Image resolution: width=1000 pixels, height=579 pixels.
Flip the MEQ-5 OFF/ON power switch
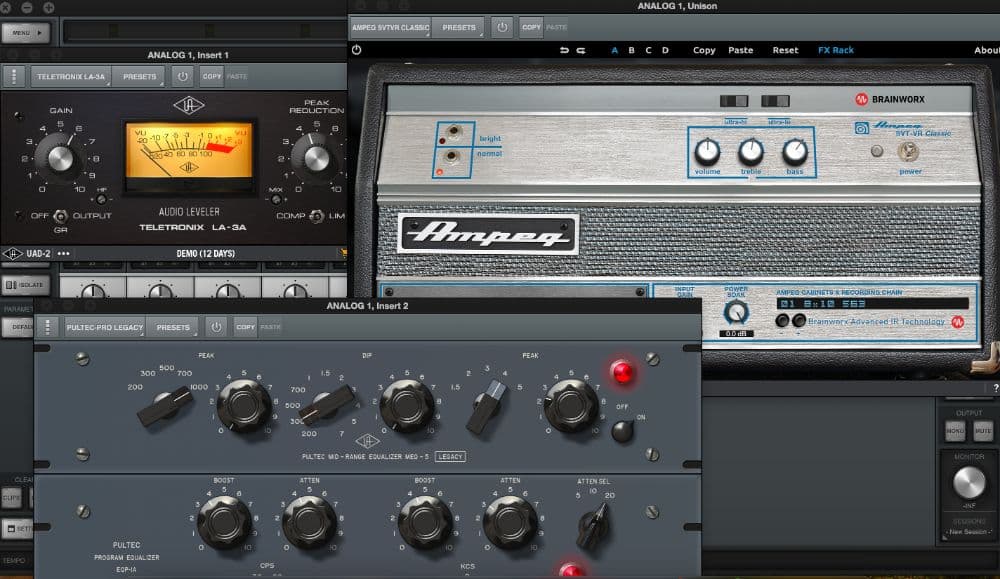pos(622,430)
